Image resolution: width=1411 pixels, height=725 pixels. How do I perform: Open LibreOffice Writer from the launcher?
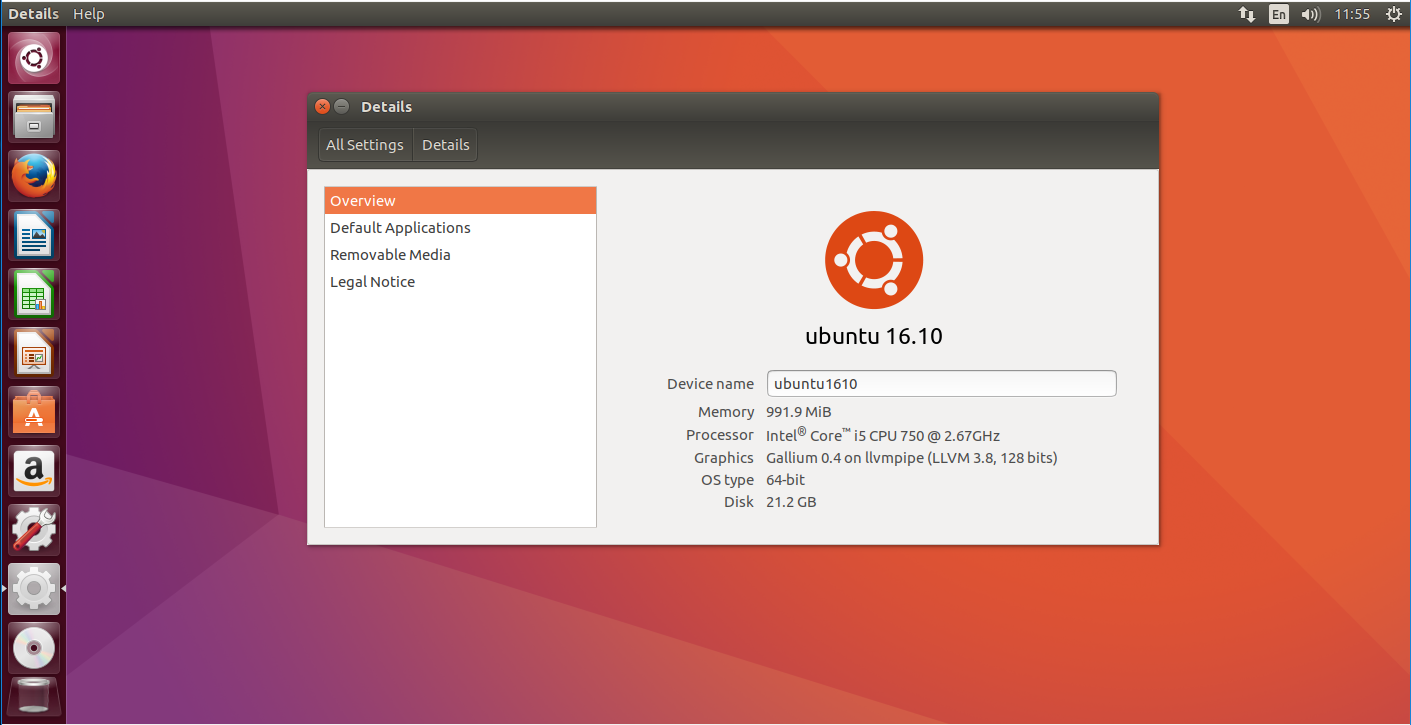point(34,235)
